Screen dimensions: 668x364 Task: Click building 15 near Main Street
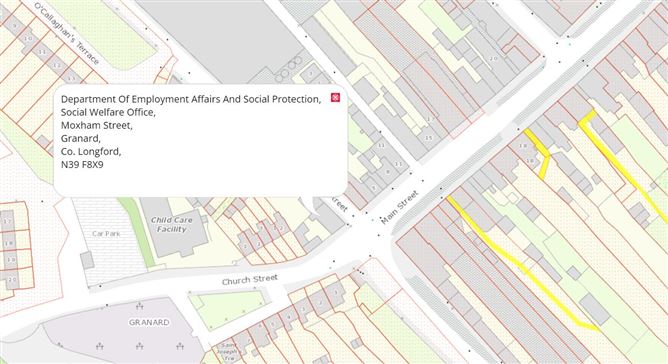point(429,138)
